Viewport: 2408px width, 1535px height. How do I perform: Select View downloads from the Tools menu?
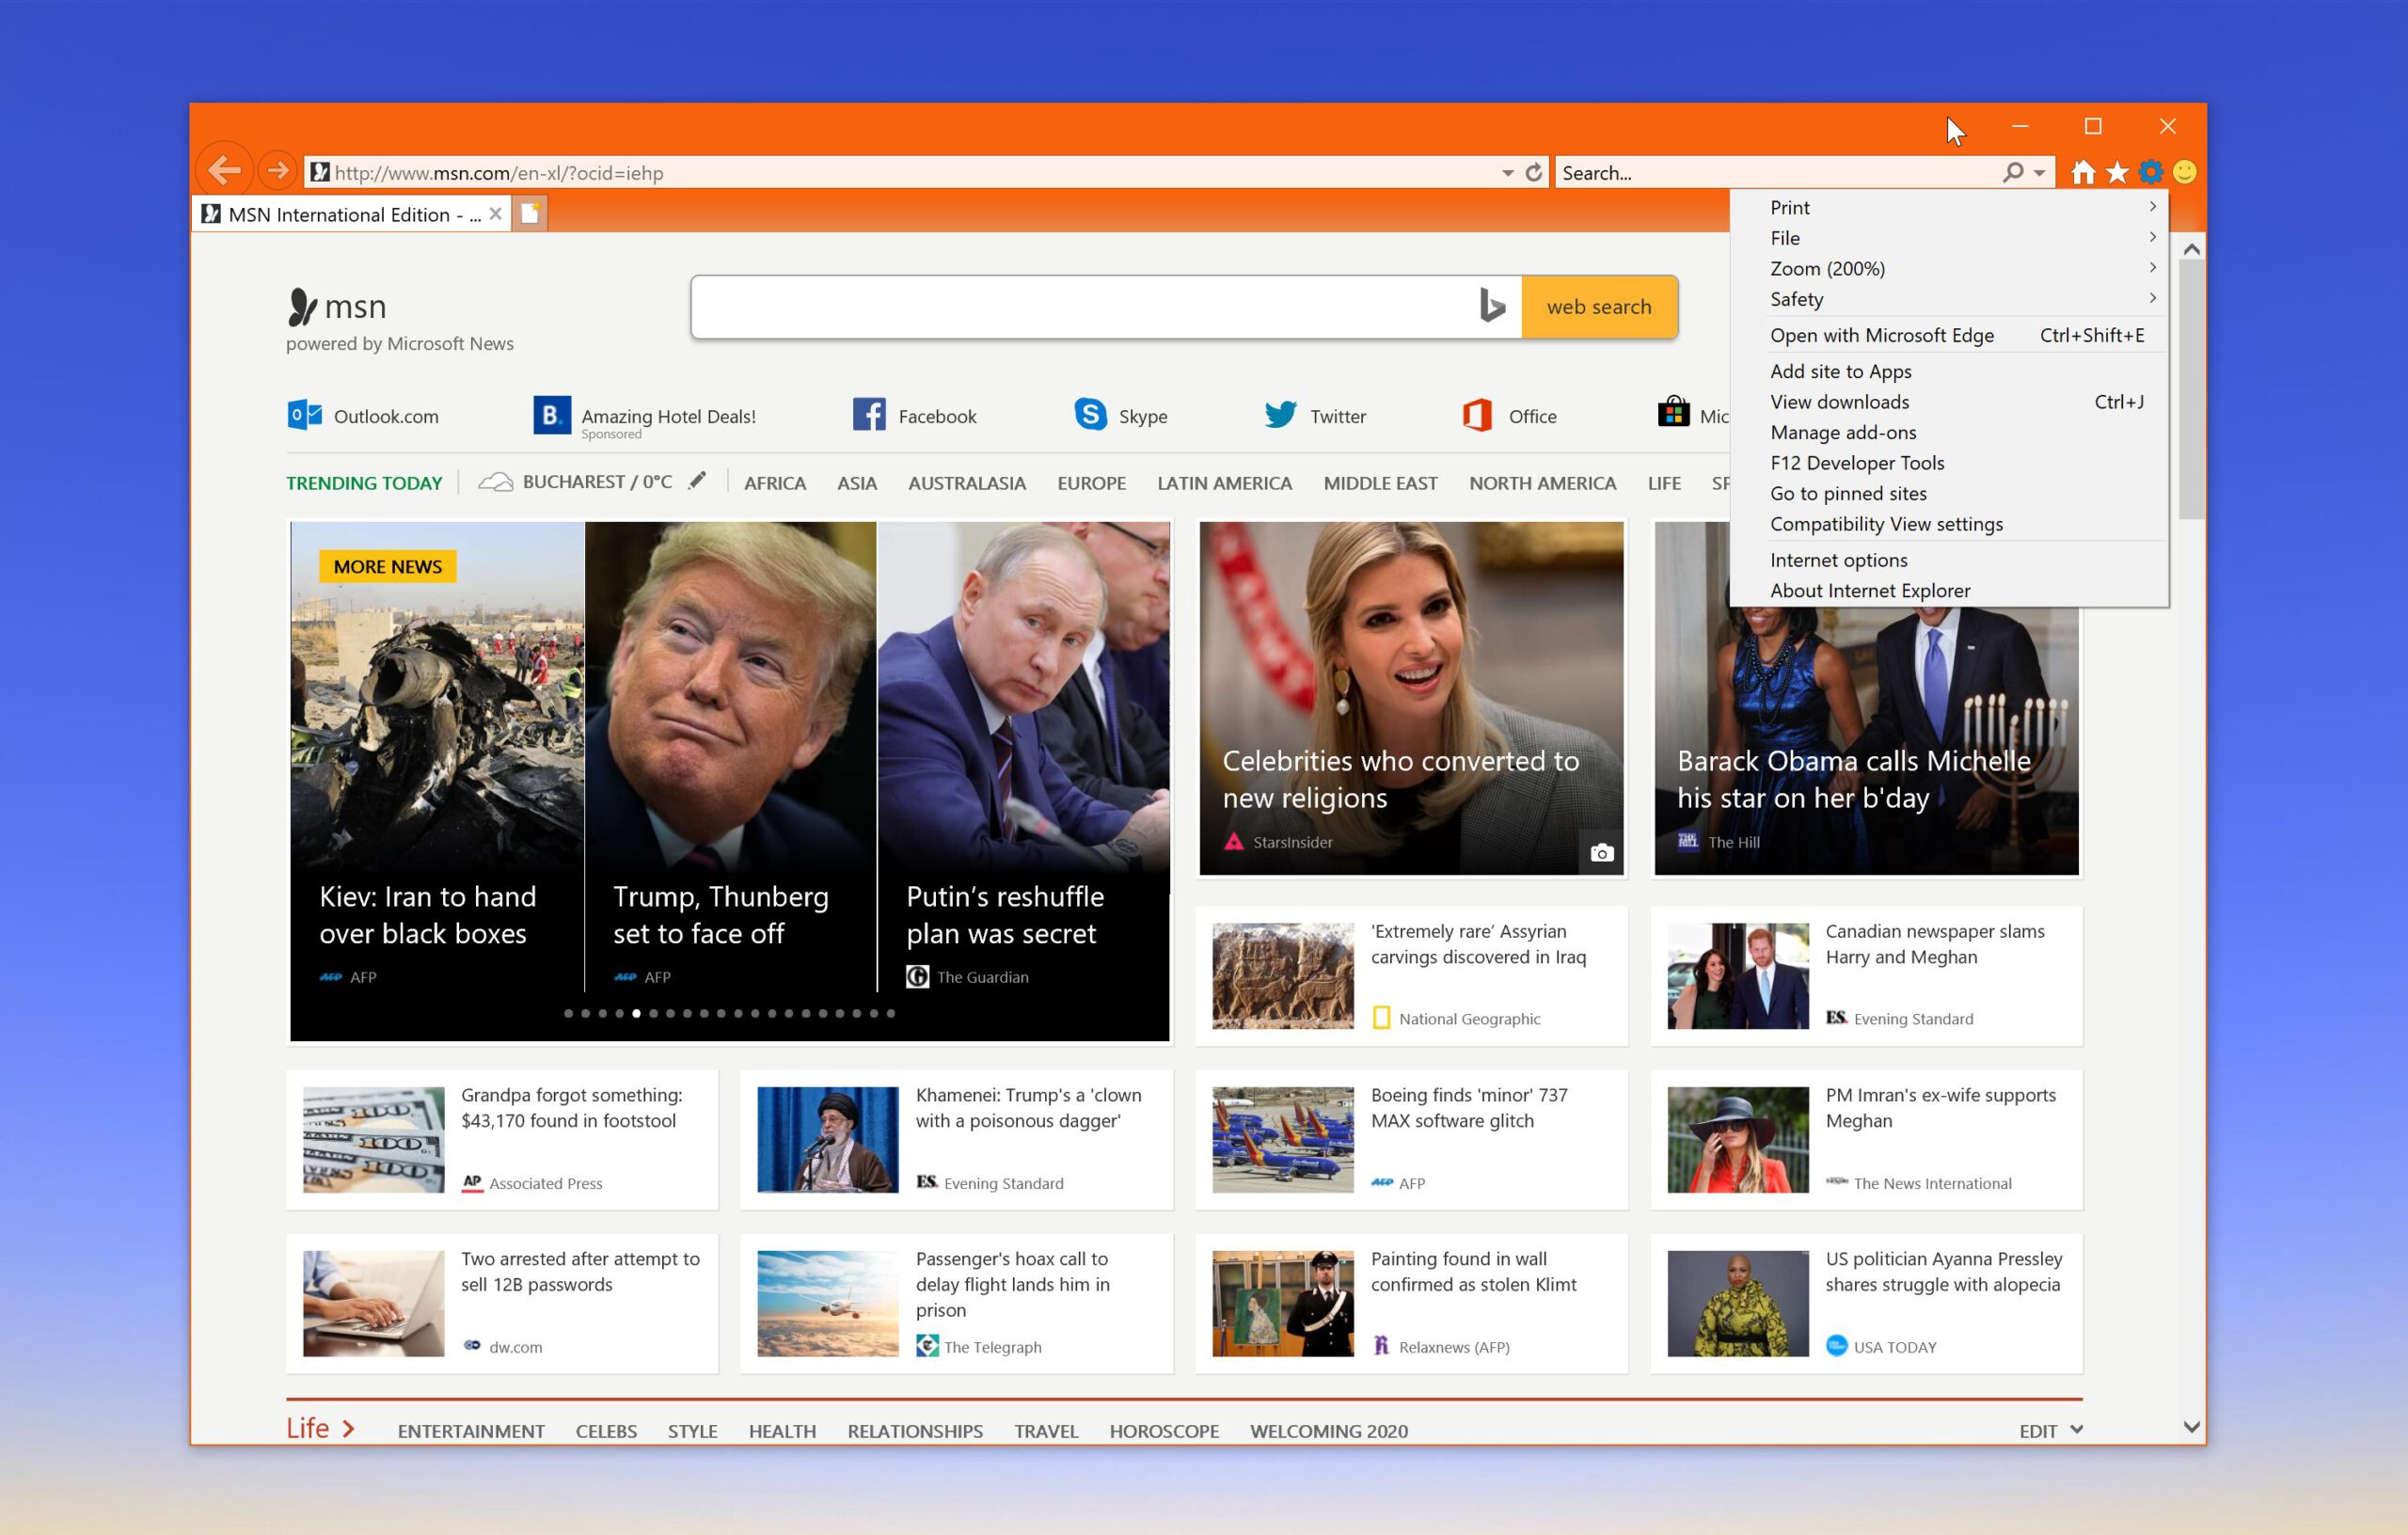click(1949, 402)
